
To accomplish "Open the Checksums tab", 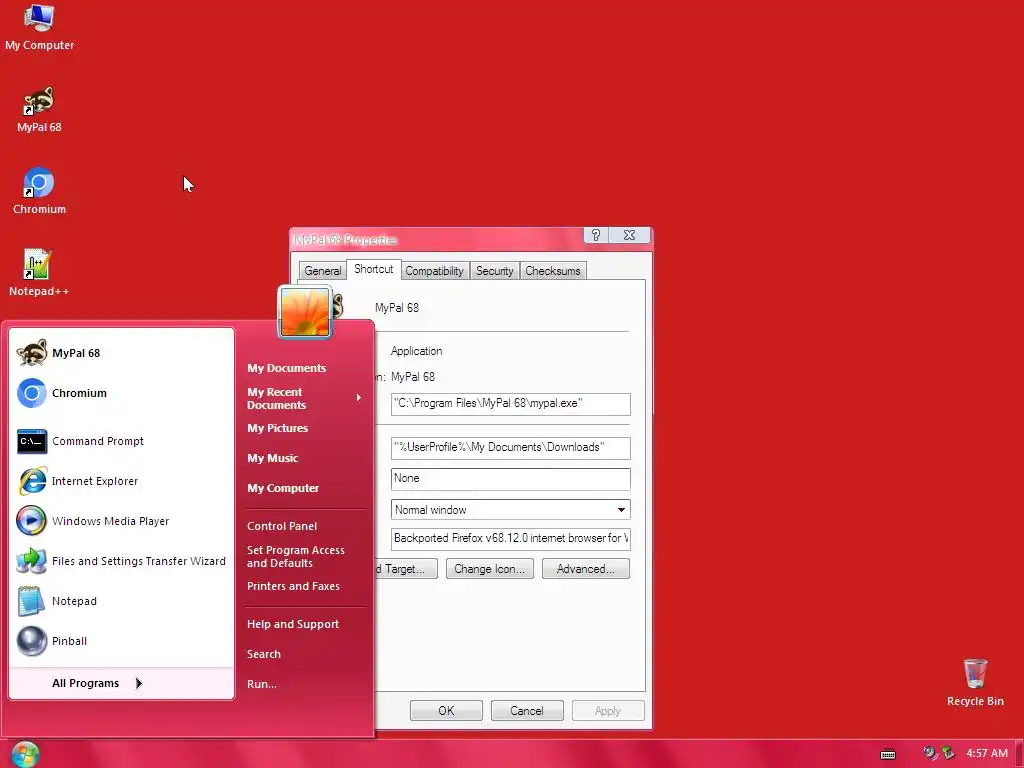I will tap(552, 271).
